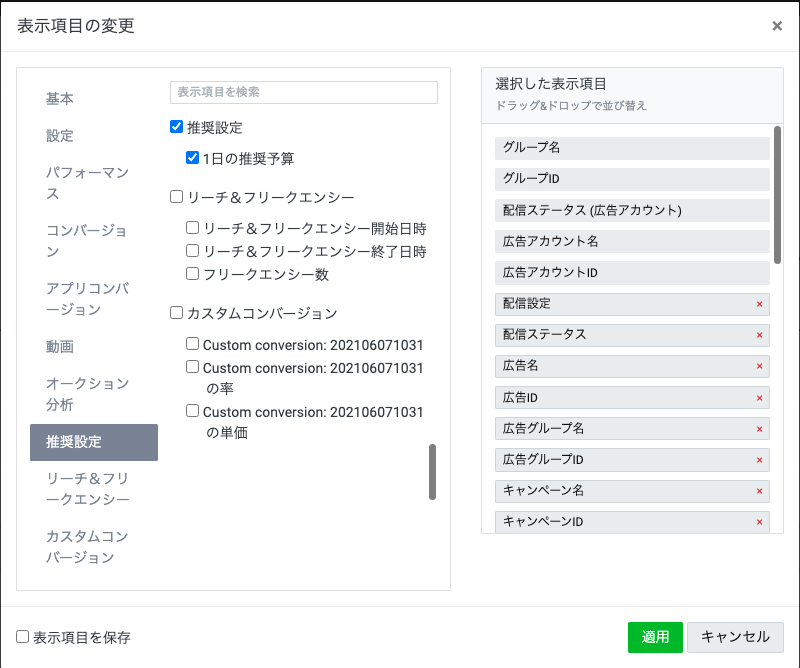Select the 動画 category
This screenshot has height=668, width=800.
60,347
